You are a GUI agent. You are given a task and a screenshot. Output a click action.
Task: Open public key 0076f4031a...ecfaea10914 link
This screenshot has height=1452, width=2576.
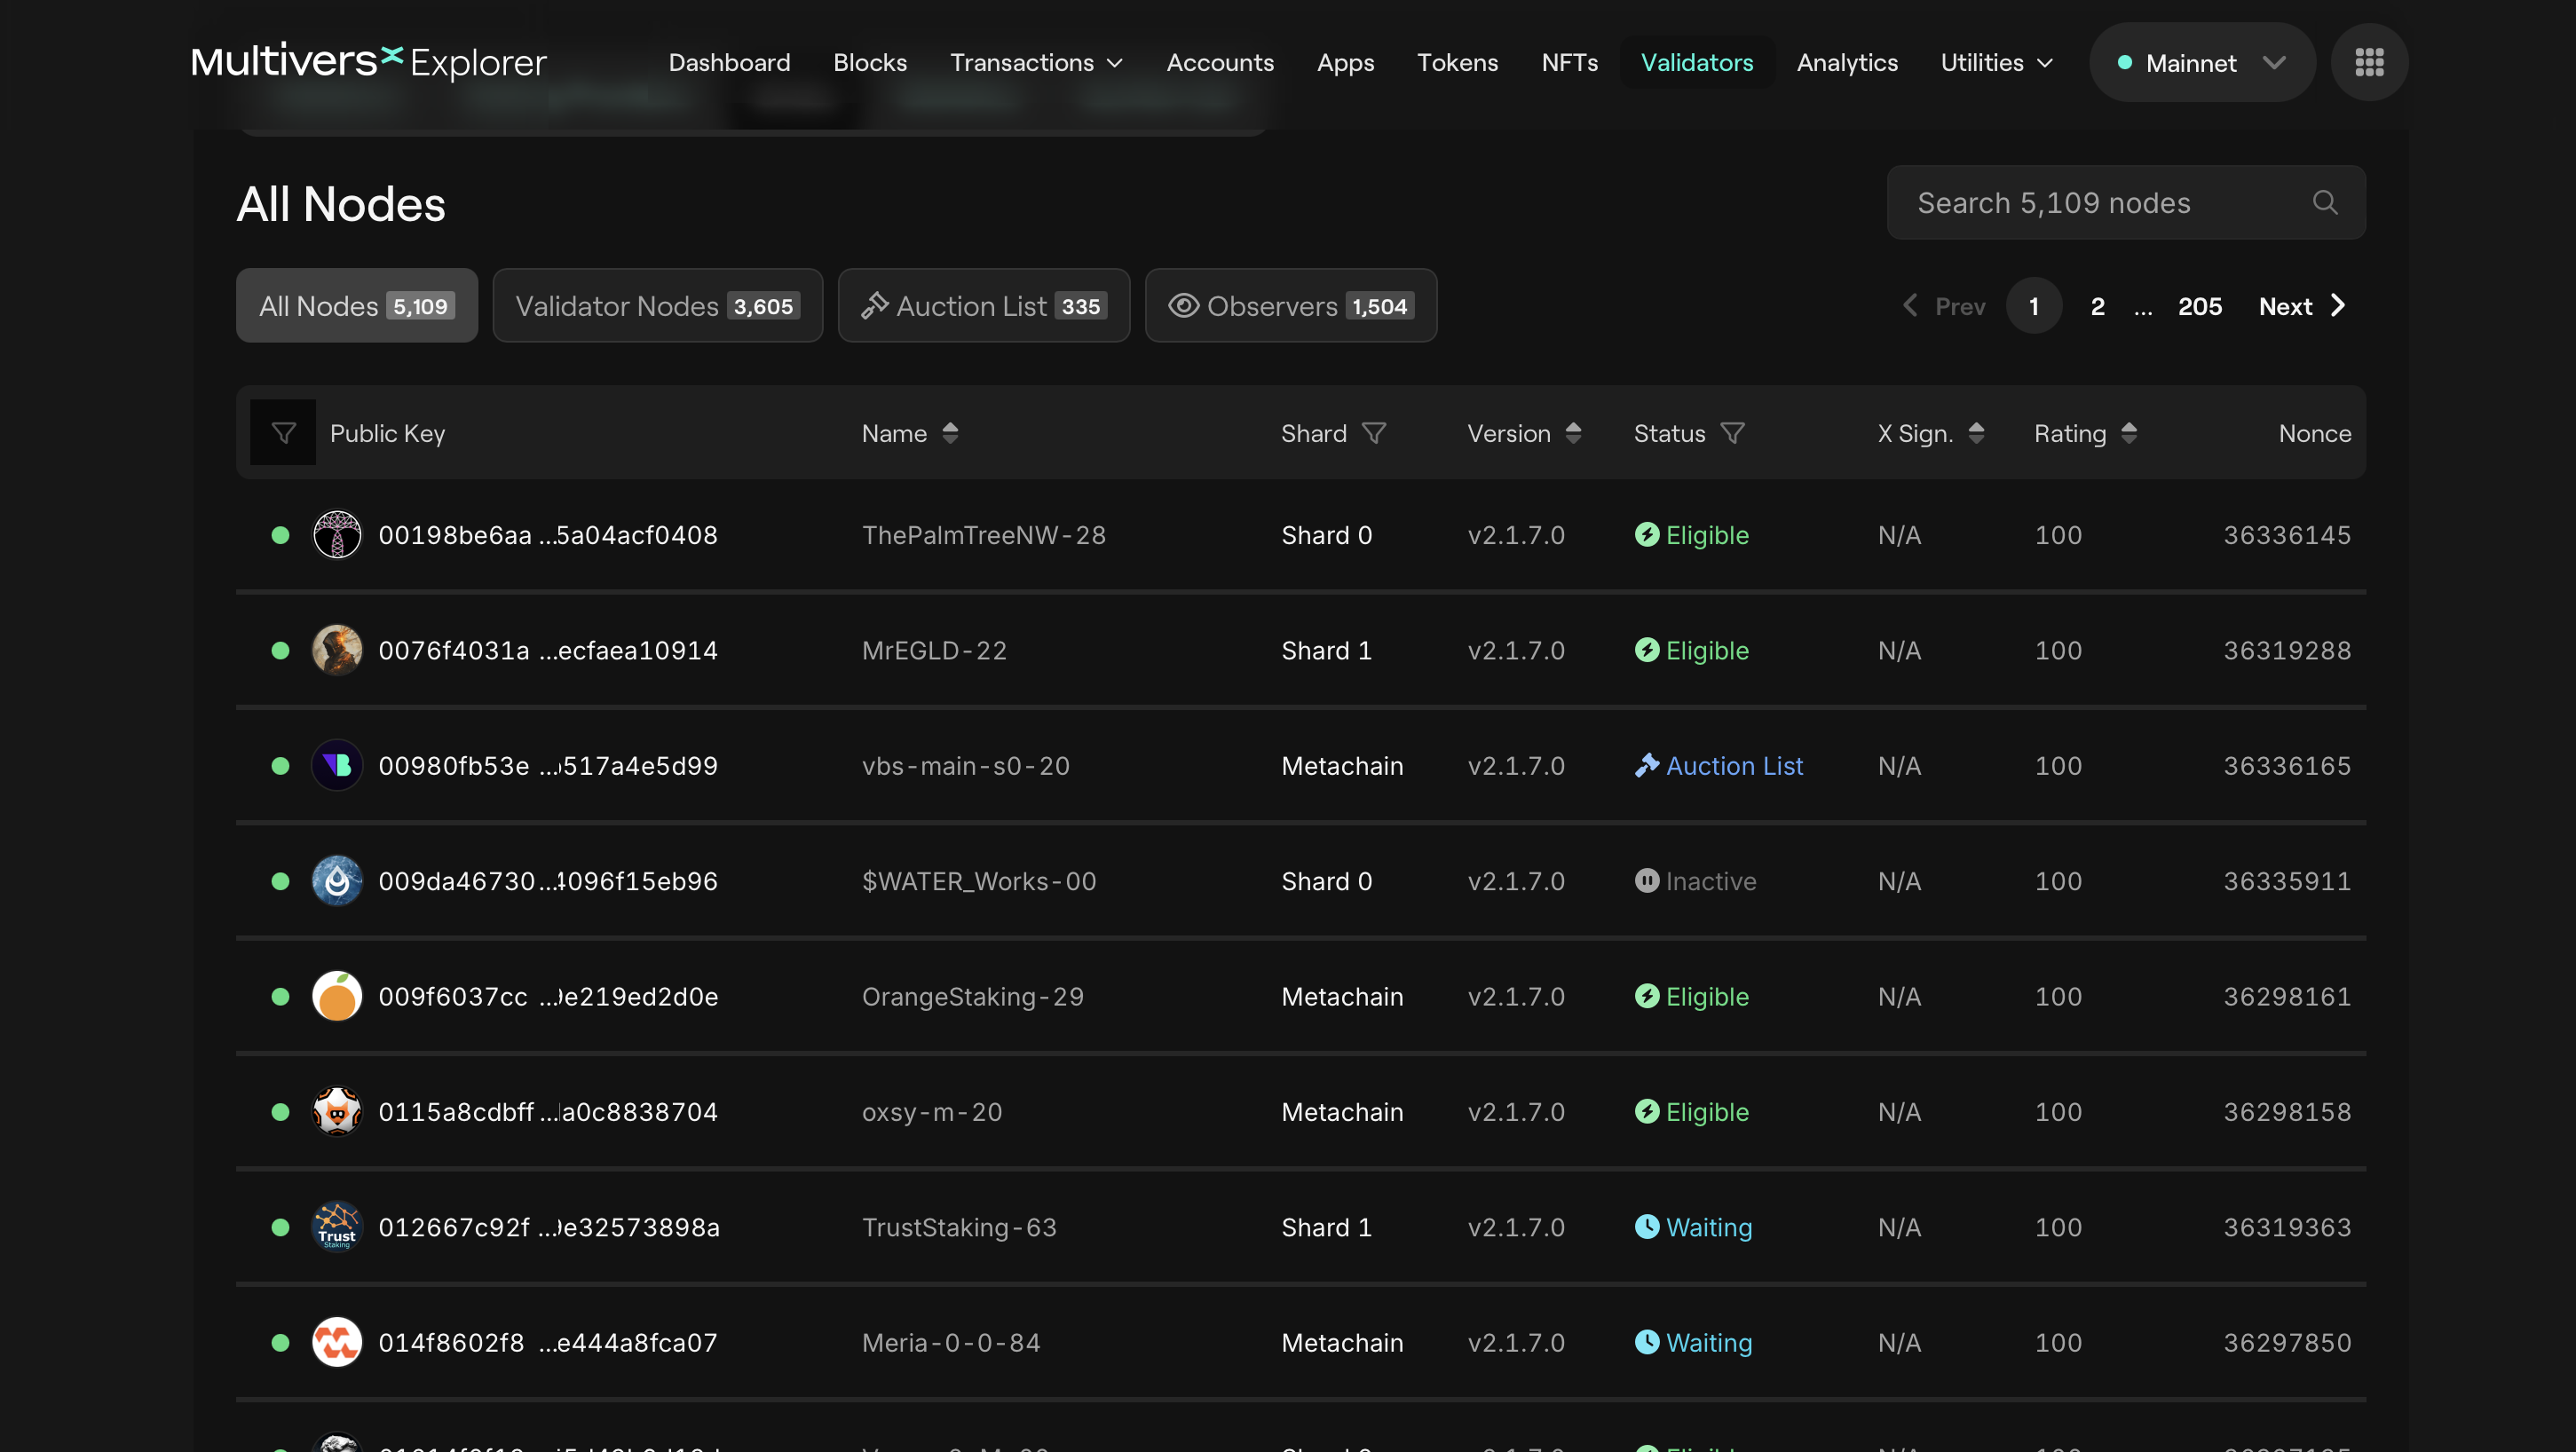(x=547, y=650)
